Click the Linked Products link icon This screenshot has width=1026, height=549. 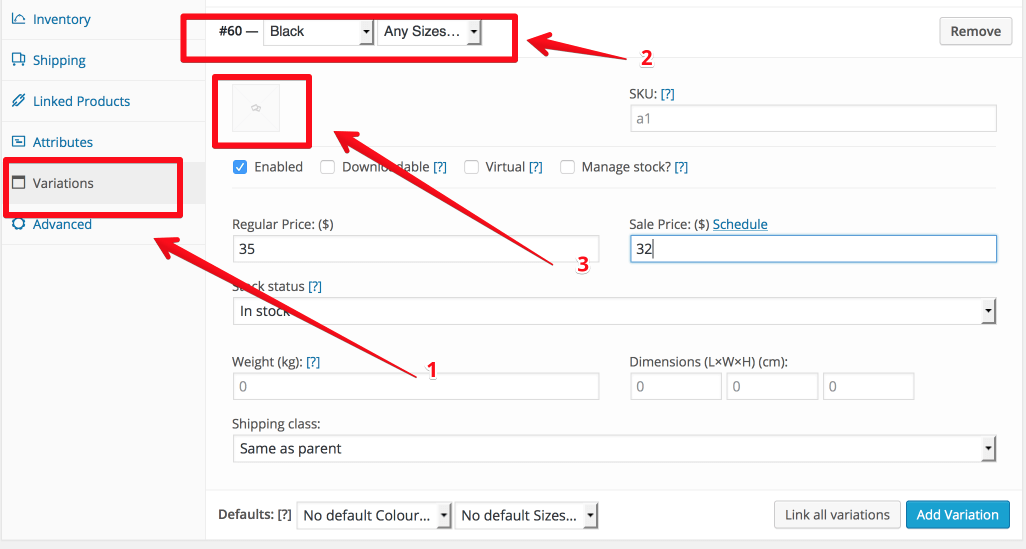[18, 101]
